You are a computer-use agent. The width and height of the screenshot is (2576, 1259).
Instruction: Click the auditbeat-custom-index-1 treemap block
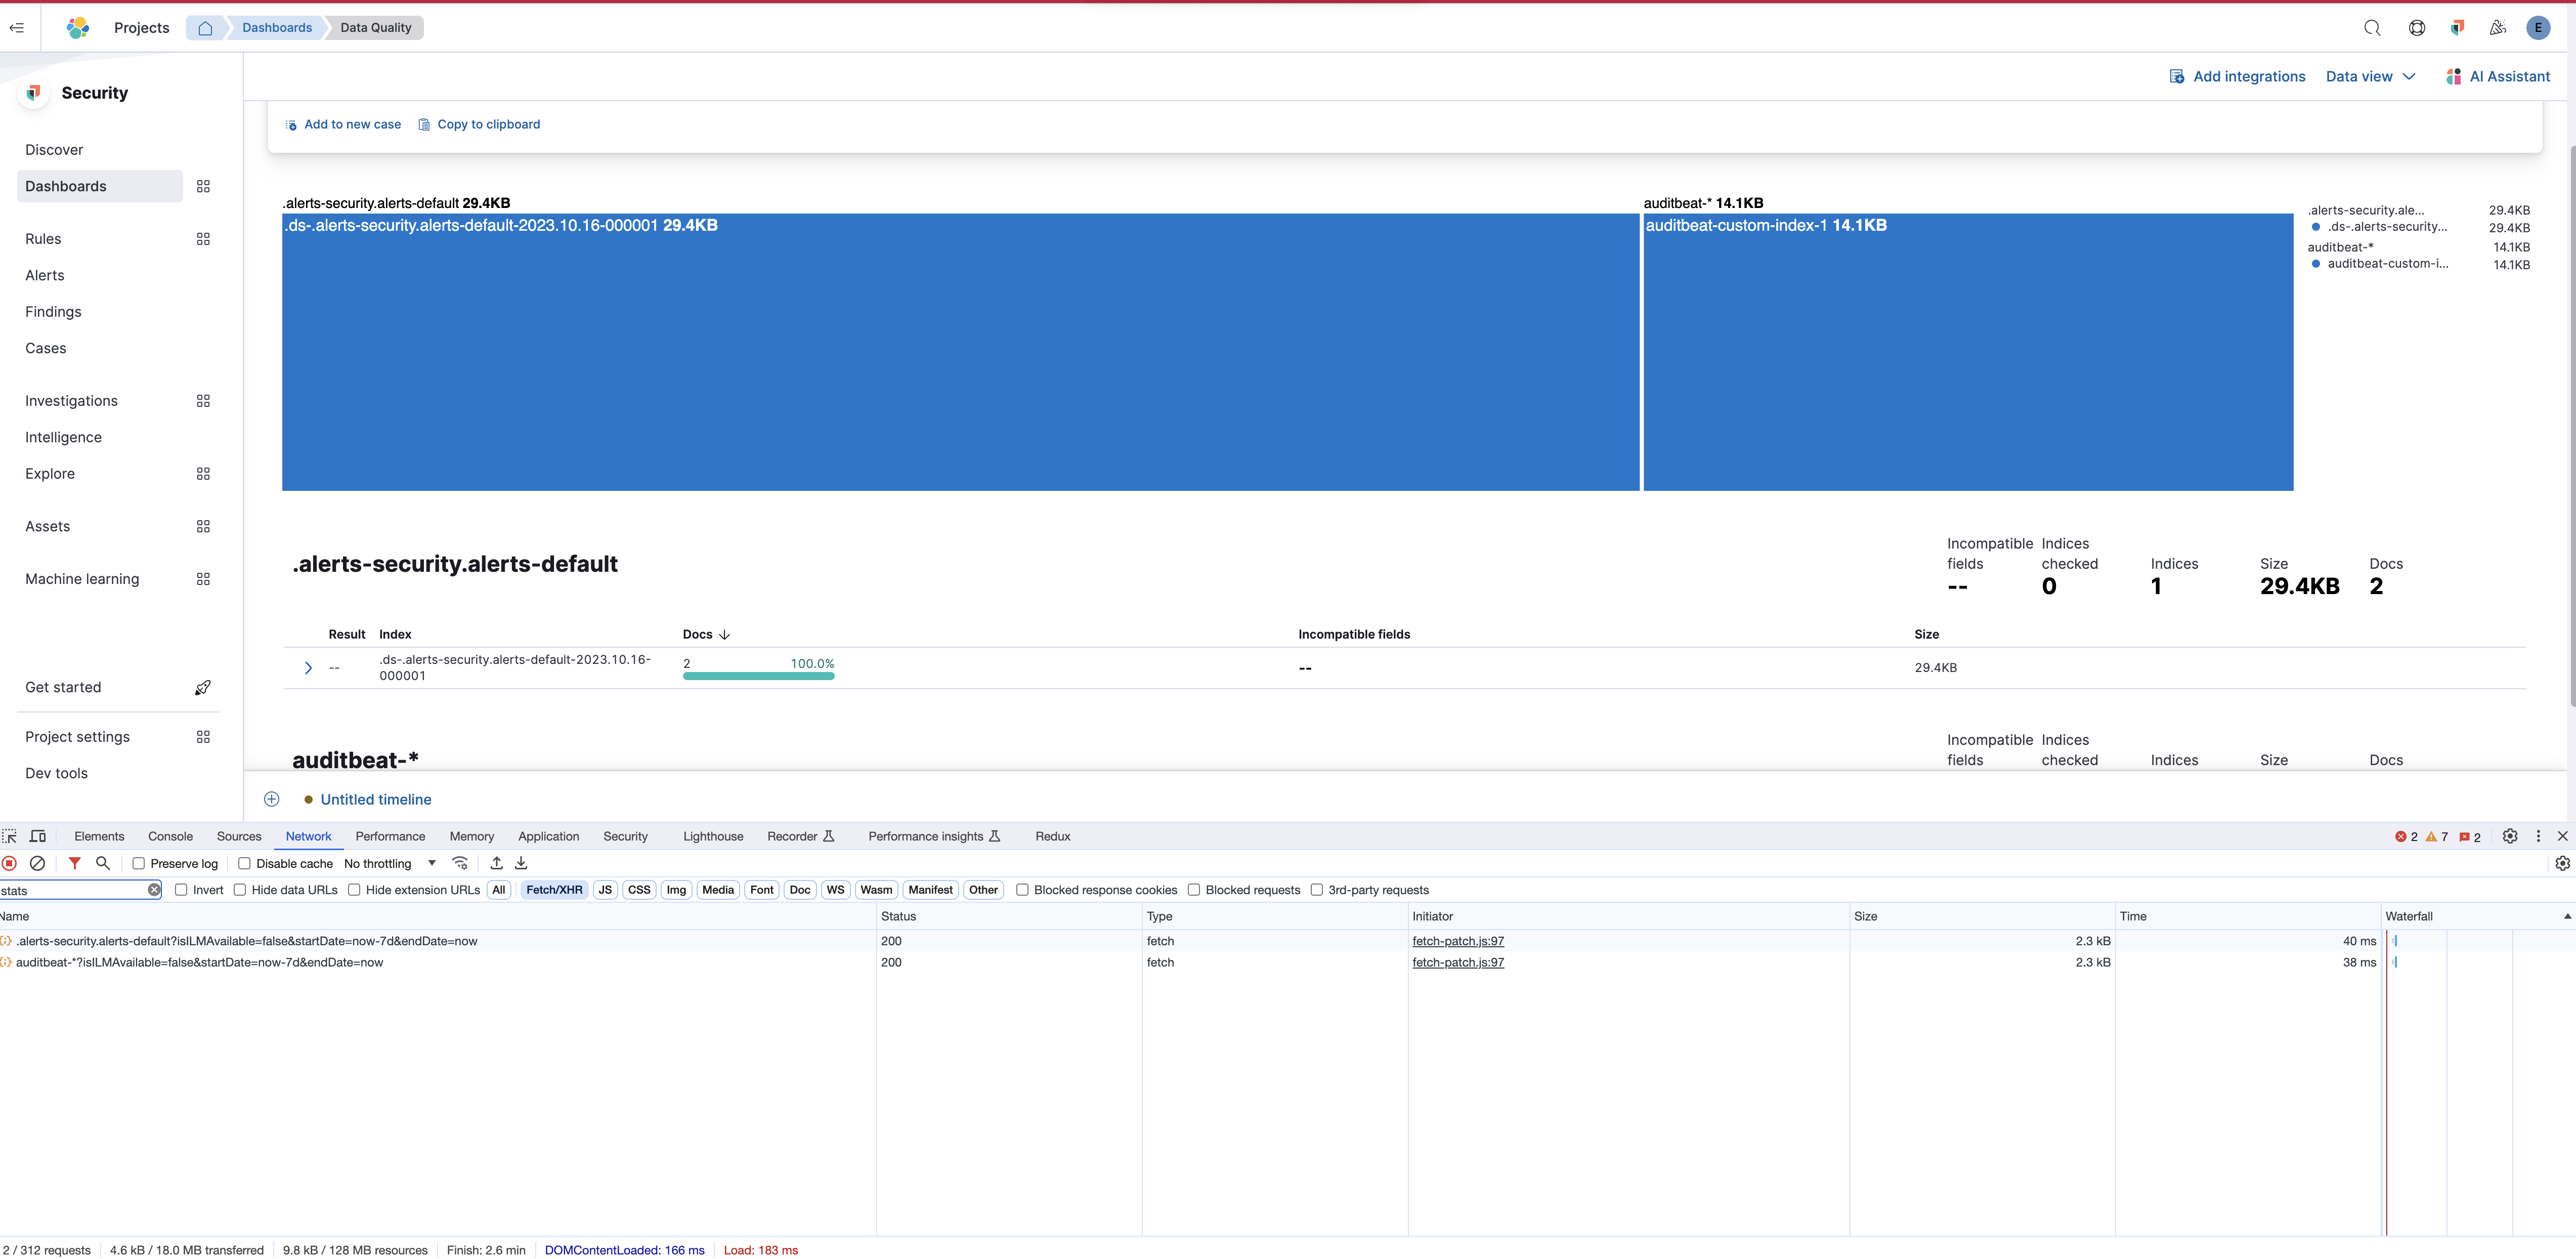(x=1968, y=352)
